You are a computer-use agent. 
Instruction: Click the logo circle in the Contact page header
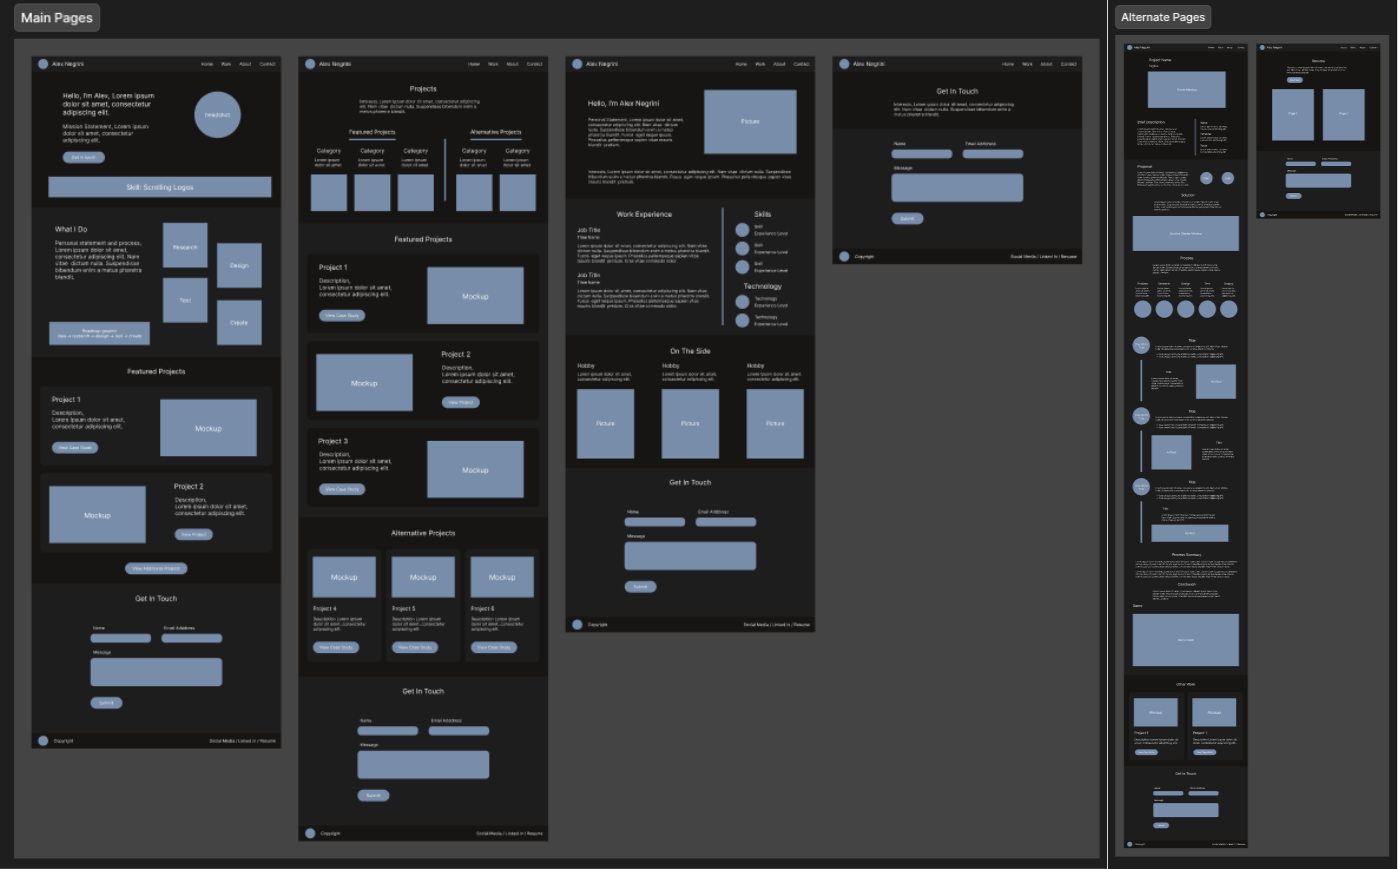point(844,64)
